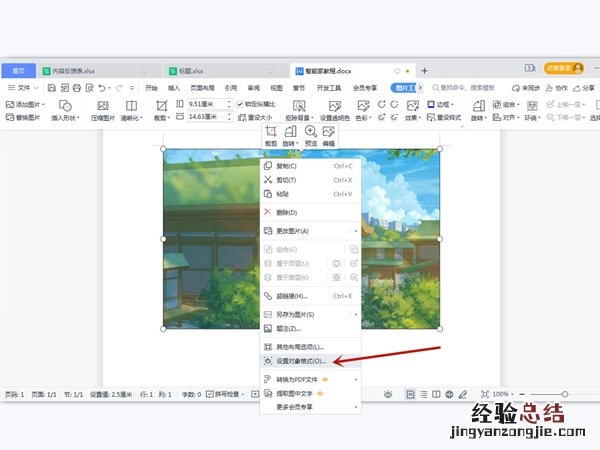600x450 pixels.
Task: Choose 转换为PDF文件 in context menu
Action: coord(310,380)
